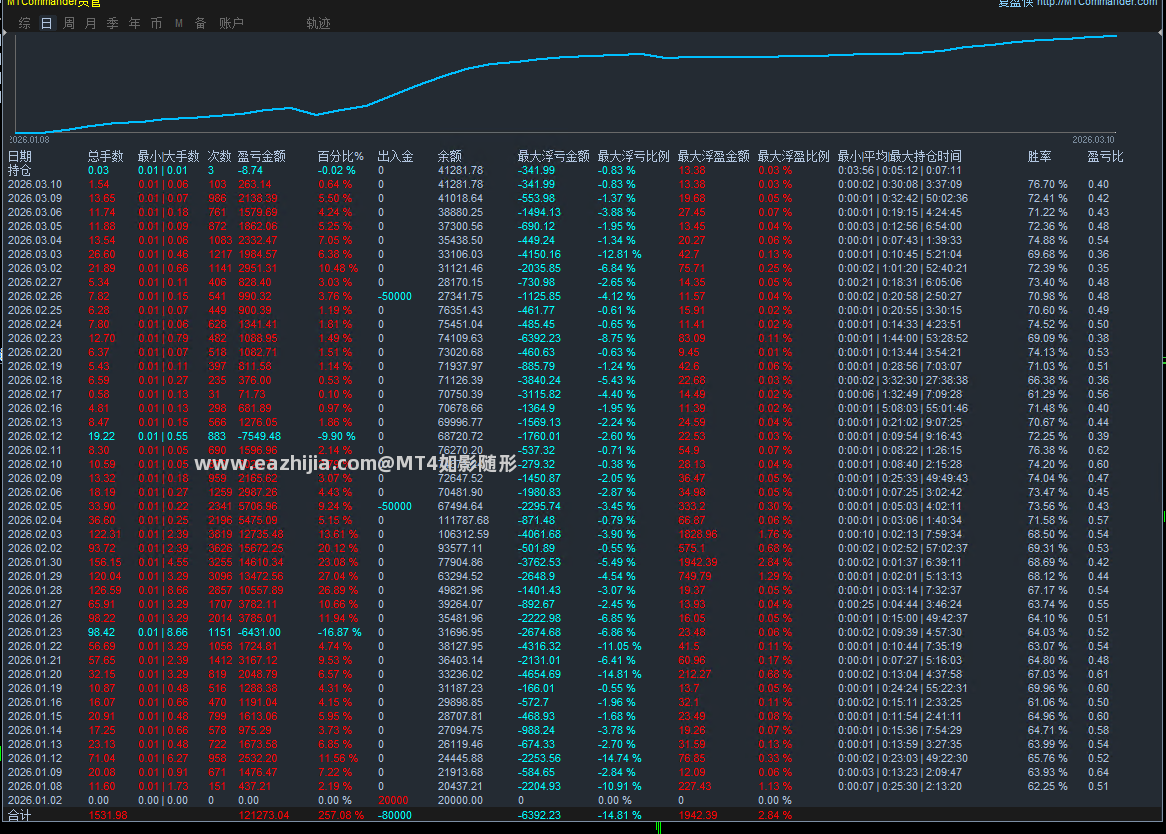Select the 2026.01.02 date row
Viewport: 1166px width, 834px height.
pos(580,801)
